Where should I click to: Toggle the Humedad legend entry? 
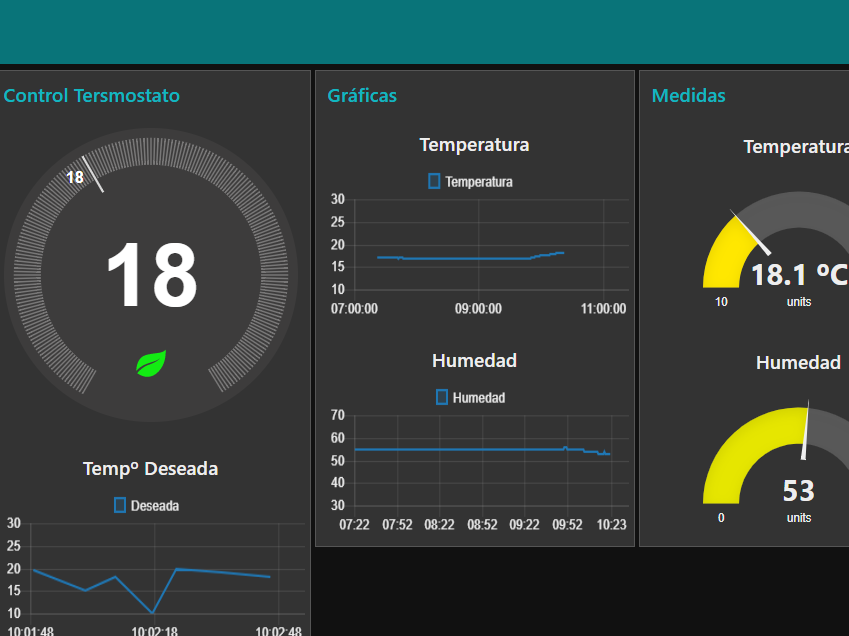[x=470, y=397]
